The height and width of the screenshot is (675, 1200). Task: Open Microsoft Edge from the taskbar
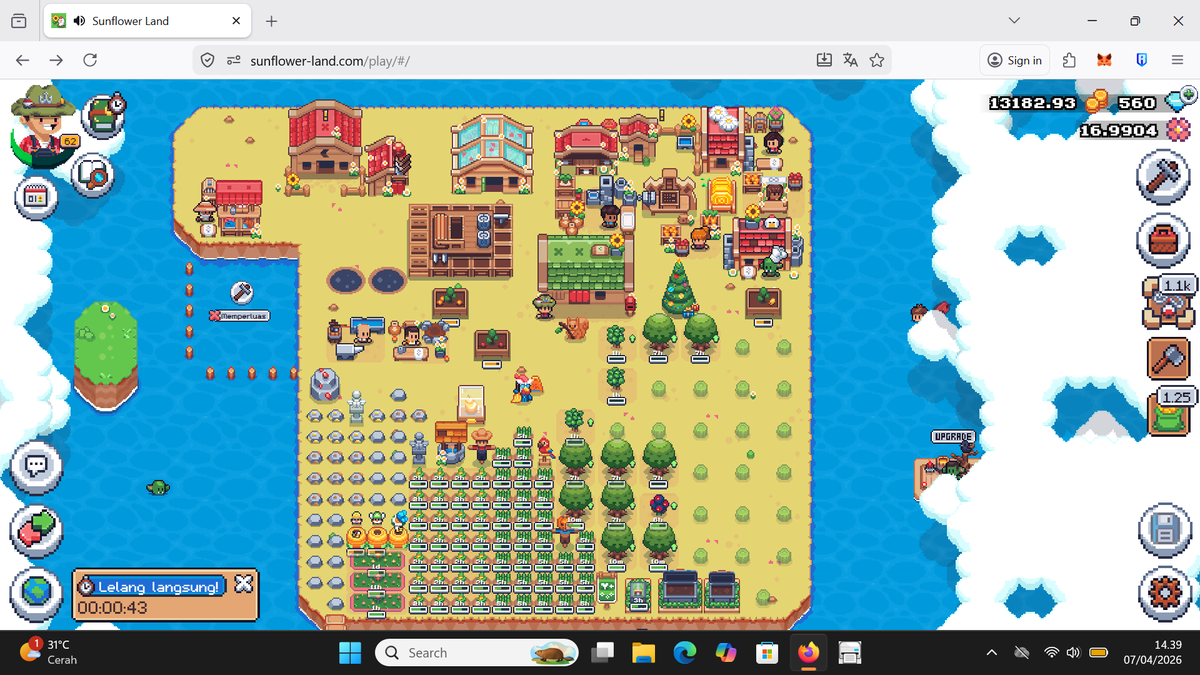684,653
